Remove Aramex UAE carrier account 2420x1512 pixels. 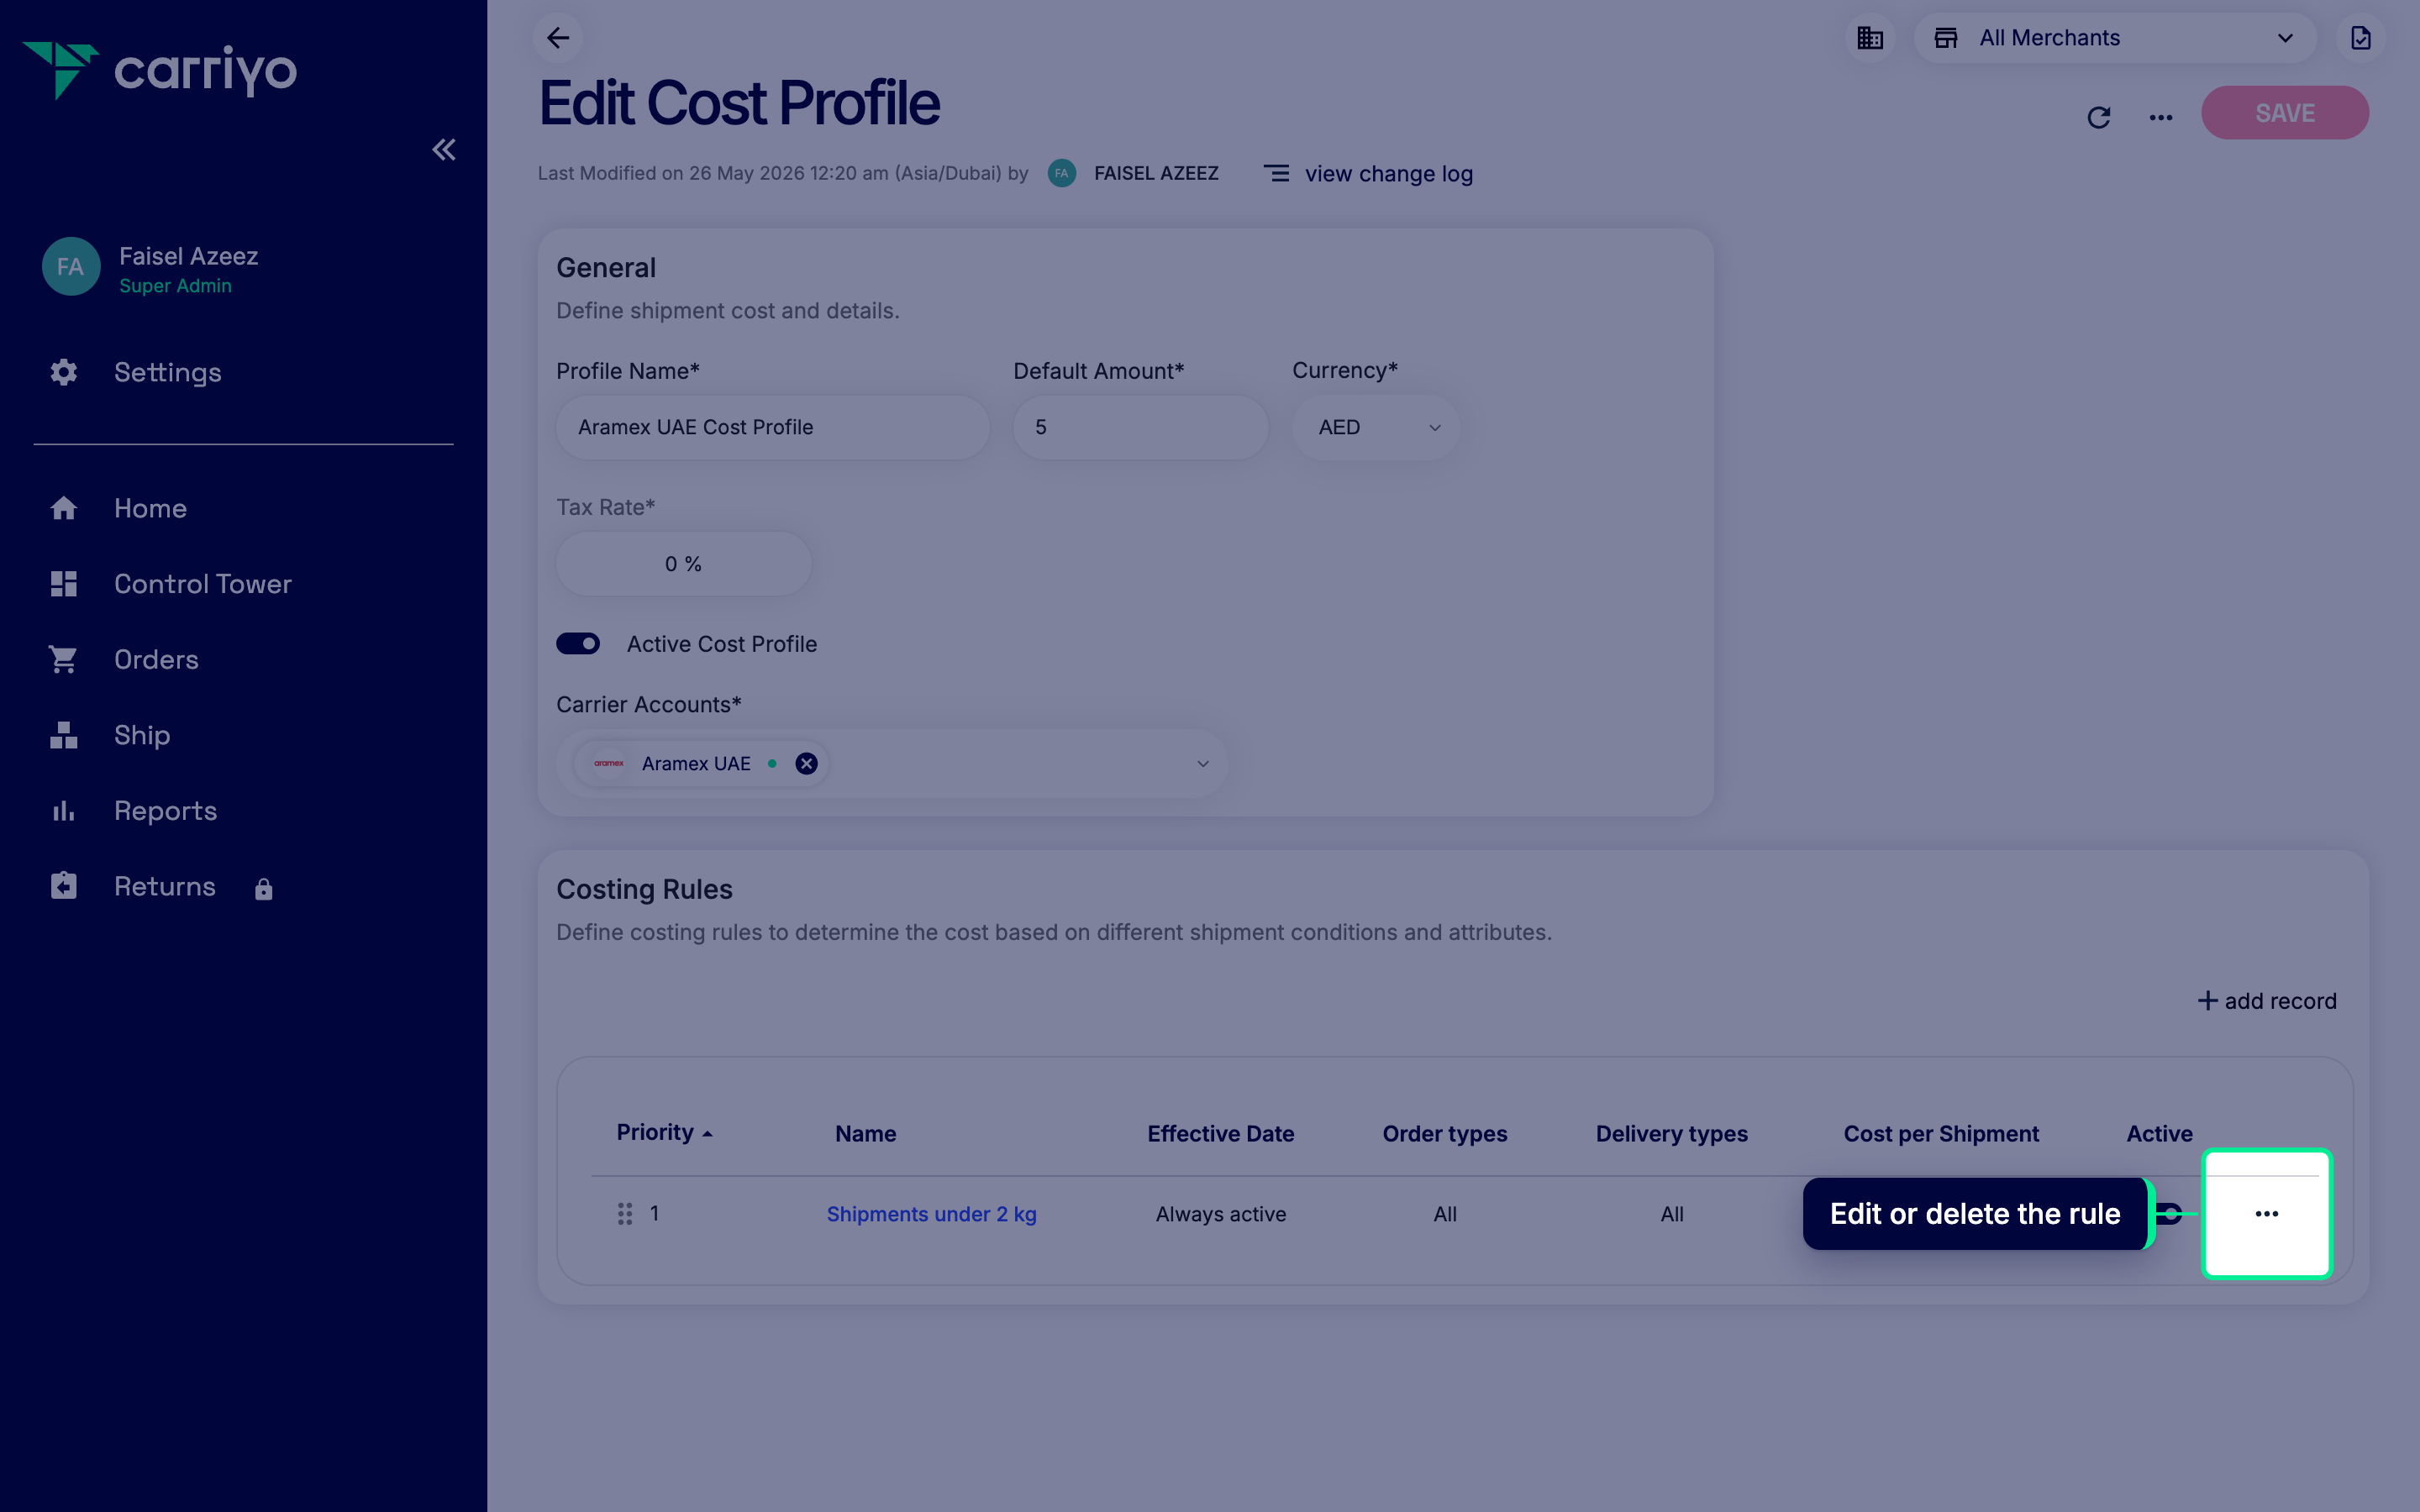(806, 764)
